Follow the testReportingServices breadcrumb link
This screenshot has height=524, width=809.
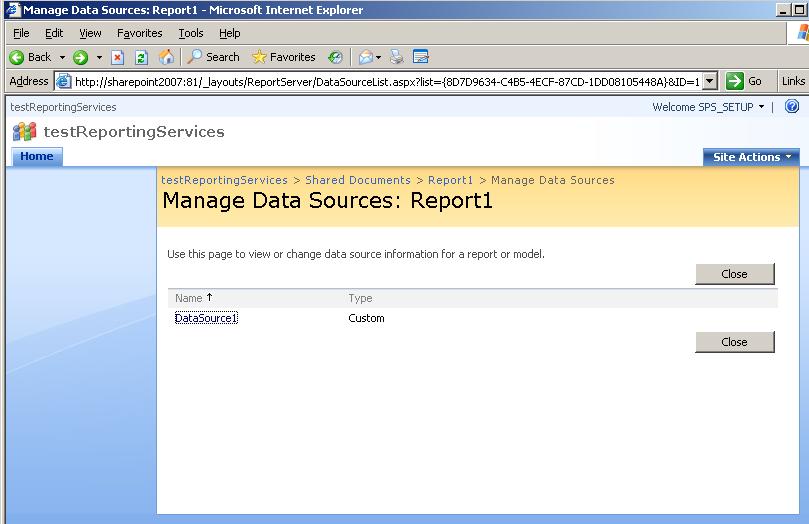pyautogui.click(x=224, y=180)
